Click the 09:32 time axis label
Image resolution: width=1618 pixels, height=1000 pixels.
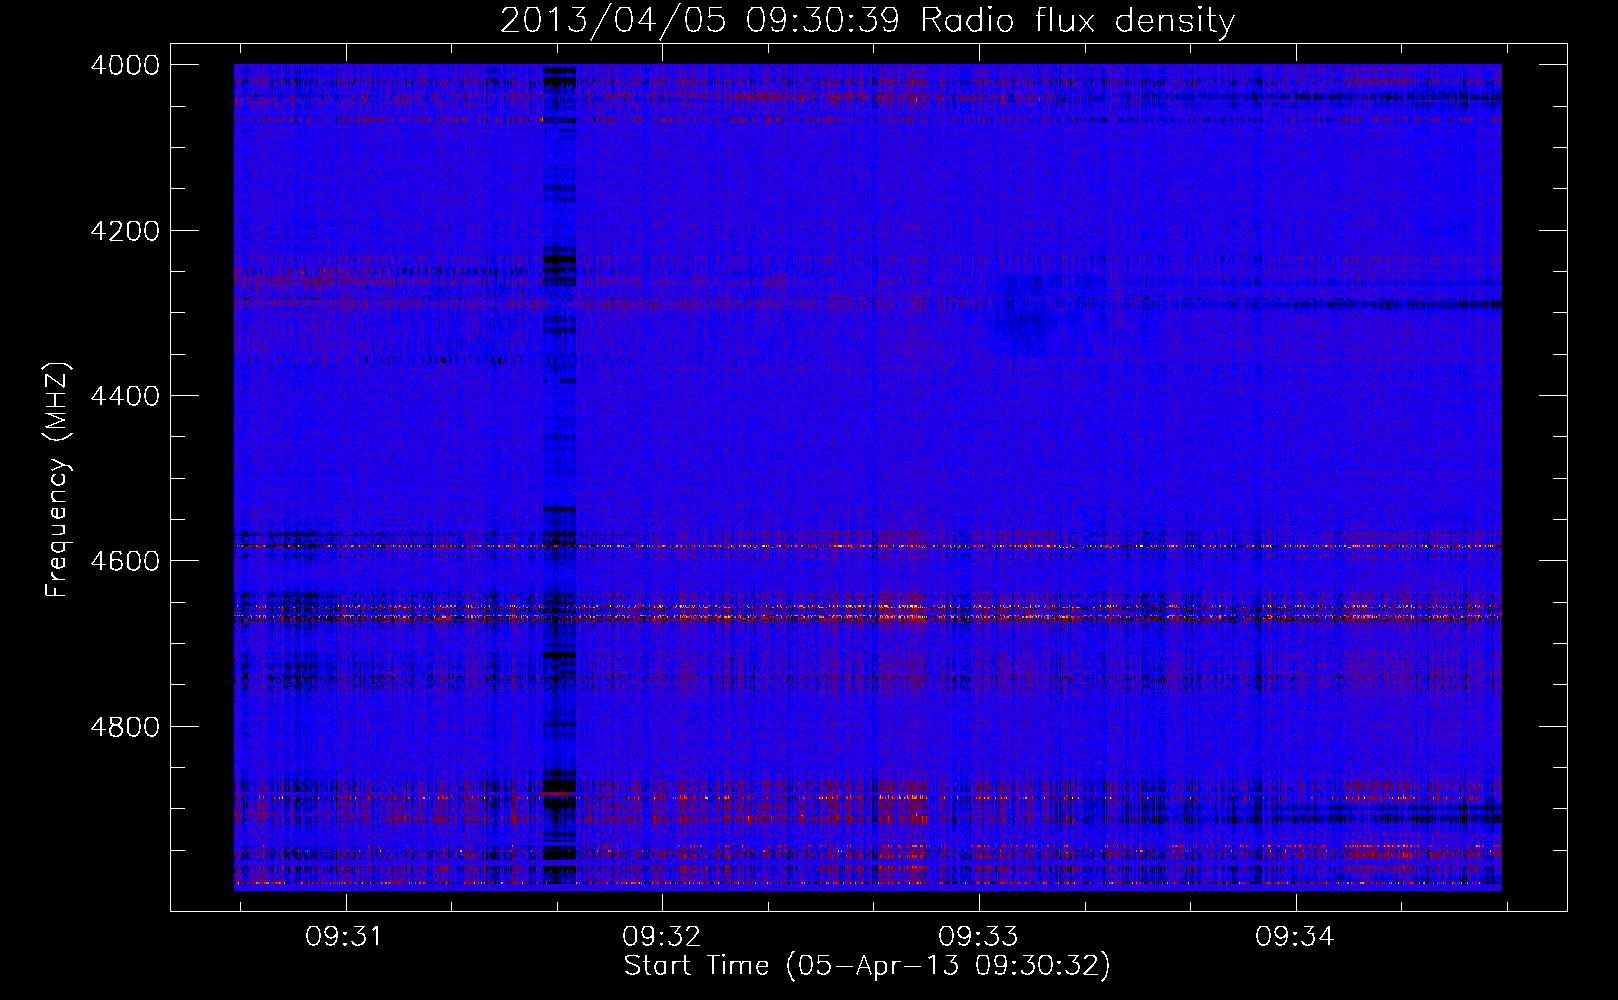[662, 937]
